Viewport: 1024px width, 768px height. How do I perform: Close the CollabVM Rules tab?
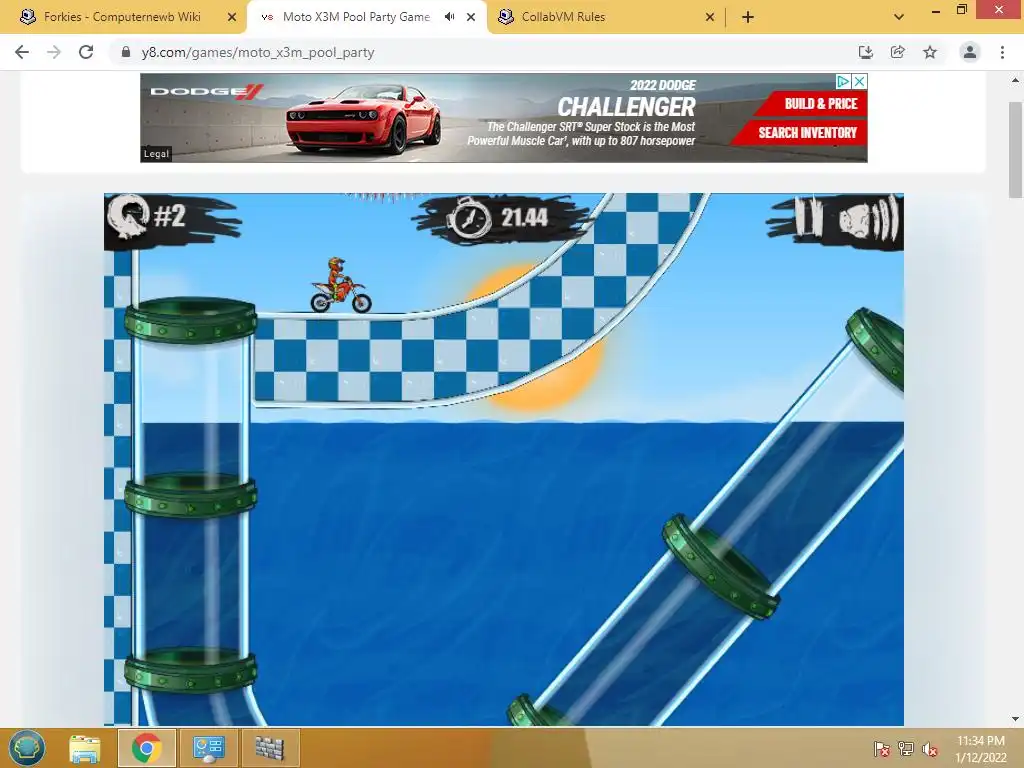[x=710, y=18]
